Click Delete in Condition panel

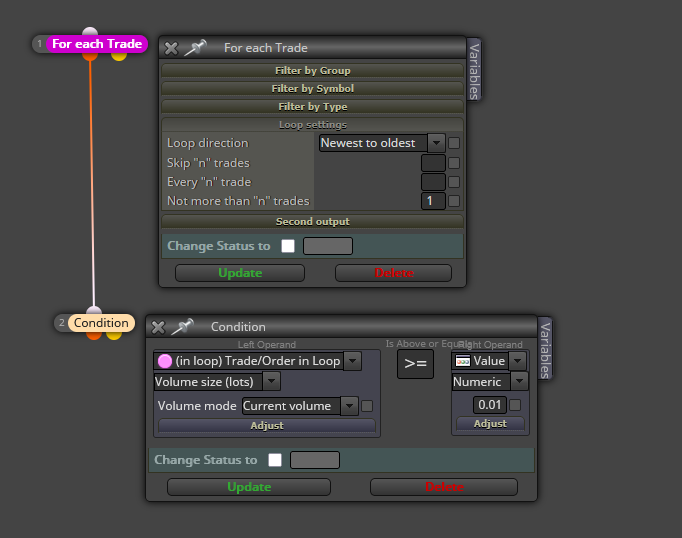click(444, 487)
